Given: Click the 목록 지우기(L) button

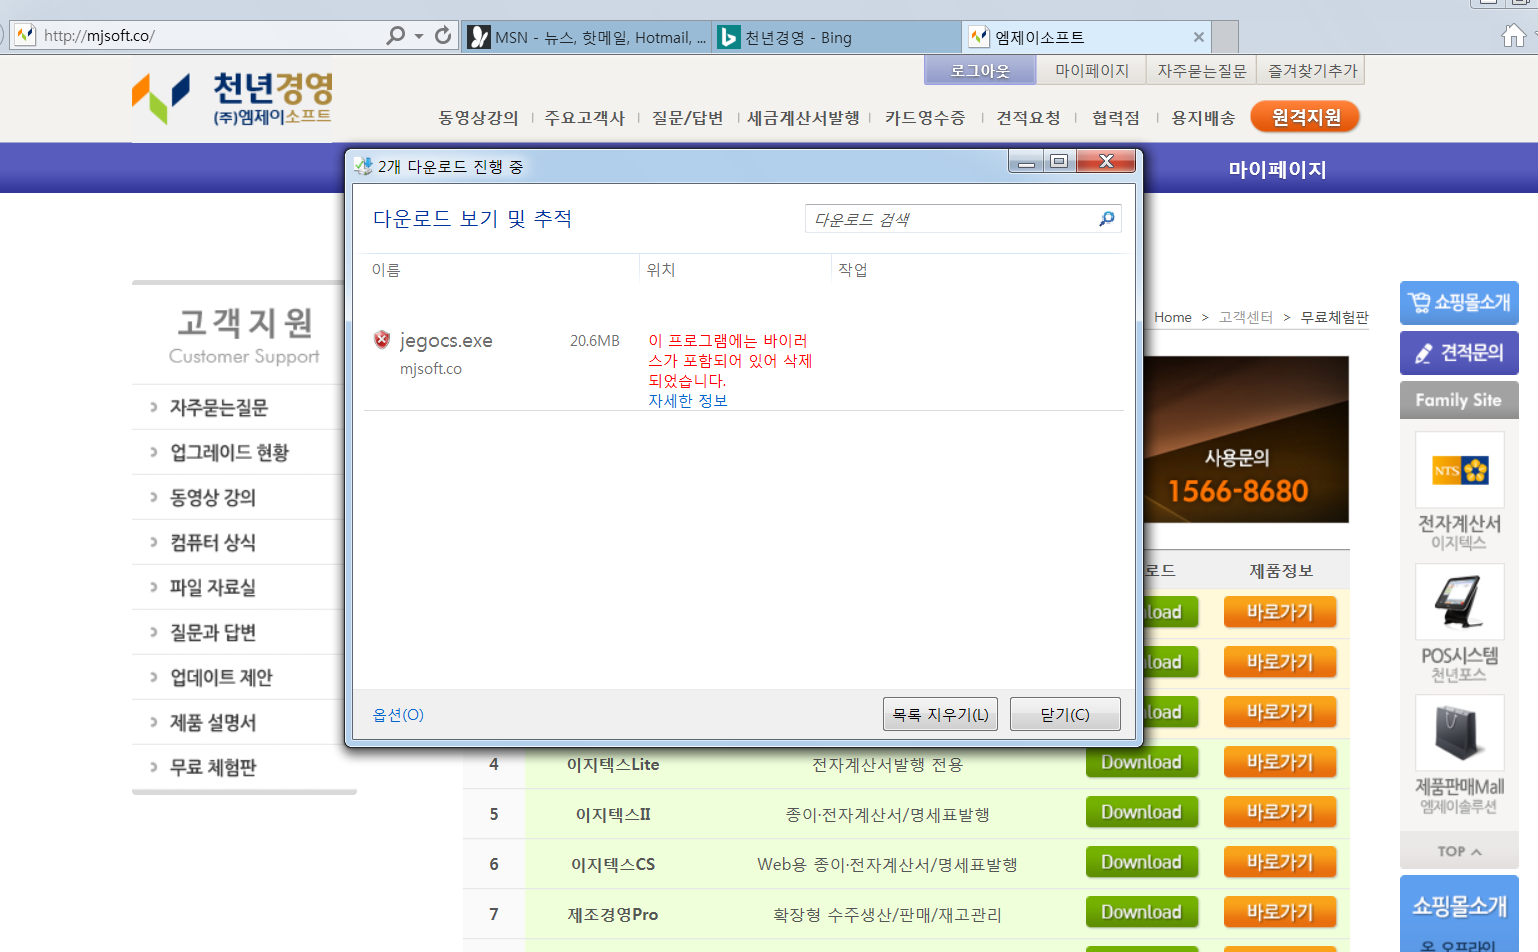Looking at the screenshot, I should [x=940, y=714].
